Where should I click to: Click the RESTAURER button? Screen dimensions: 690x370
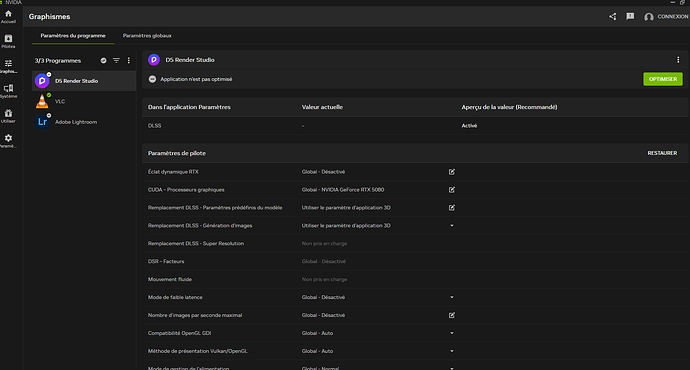point(662,153)
